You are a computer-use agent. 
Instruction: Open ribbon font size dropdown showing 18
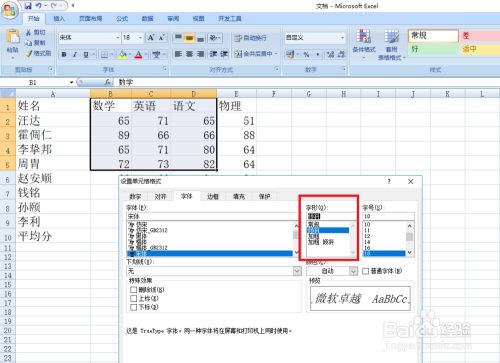[140, 38]
